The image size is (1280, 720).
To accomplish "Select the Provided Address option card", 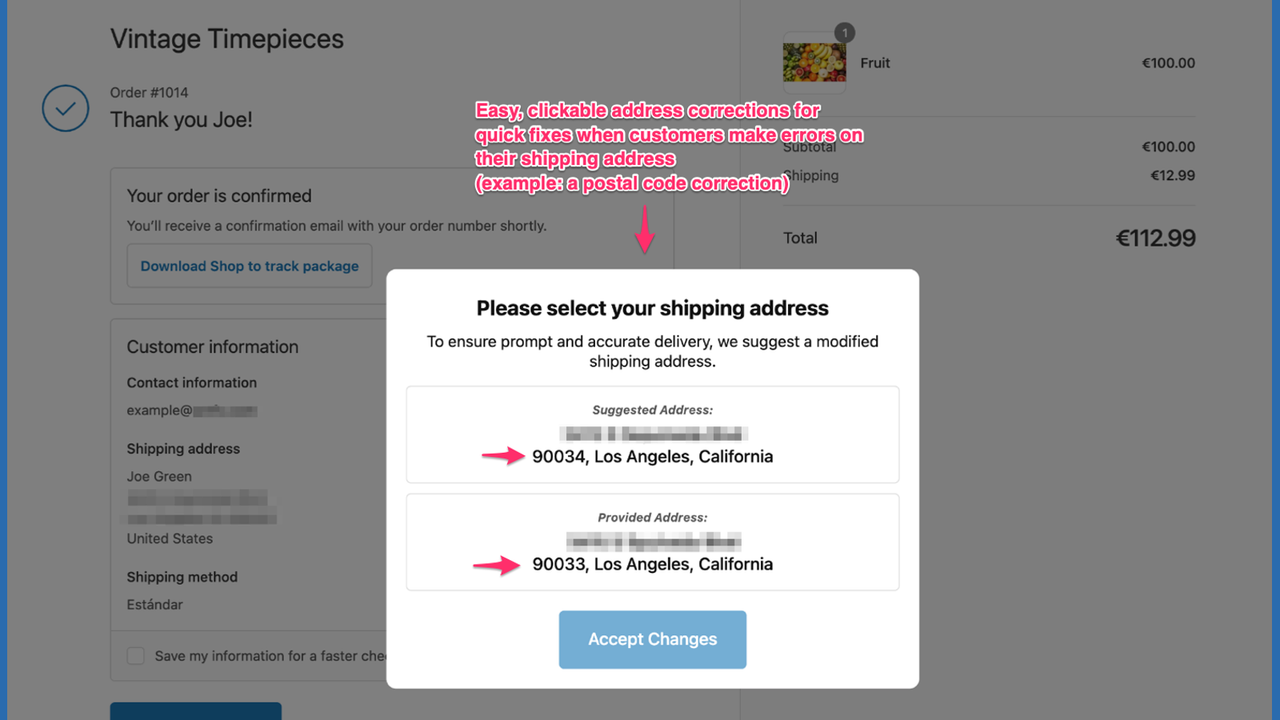I will [x=652, y=542].
